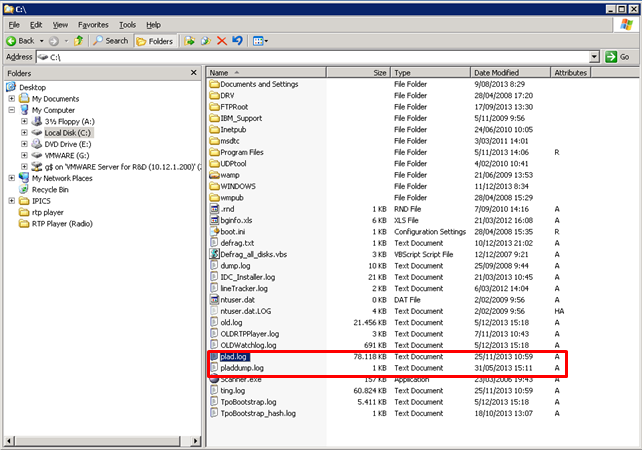This screenshot has height=450, width=642.
Task: Open the Tools menu
Action: (127, 25)
